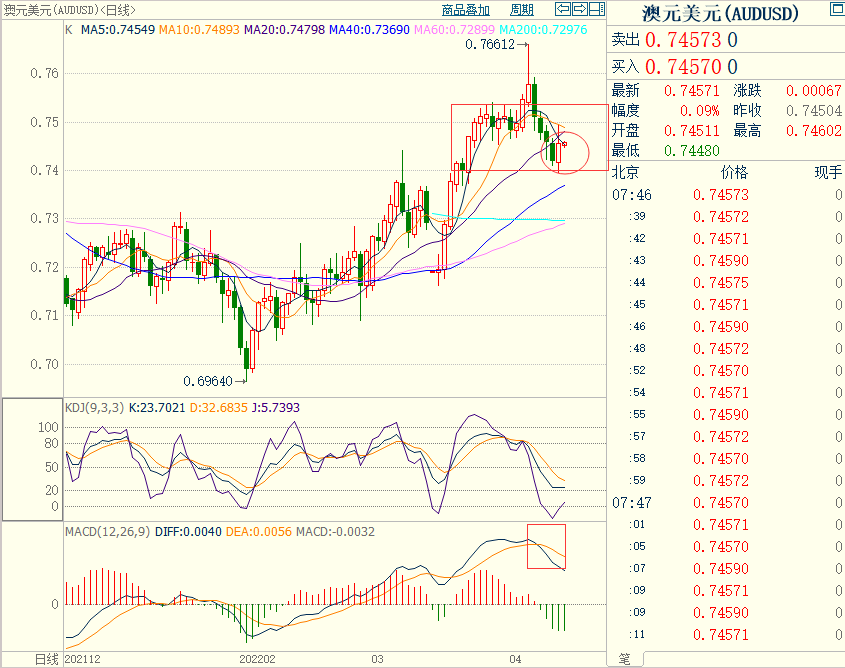Click the 开盘 open value 0.74511
The width and height of the screenshot is (845, 668).
691,131
